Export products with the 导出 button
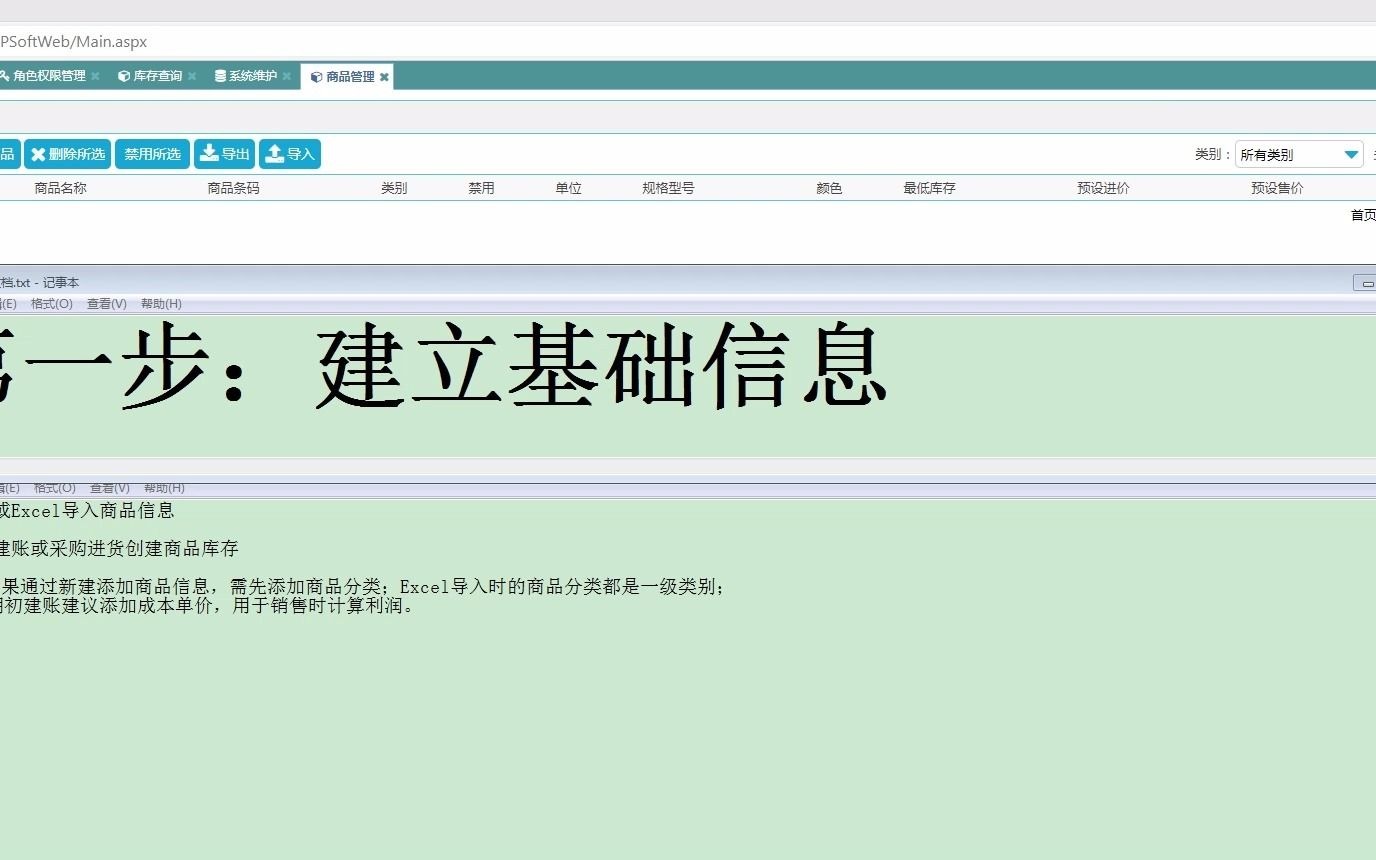The width and height of the screenshot is (1376, 860). 224,154
